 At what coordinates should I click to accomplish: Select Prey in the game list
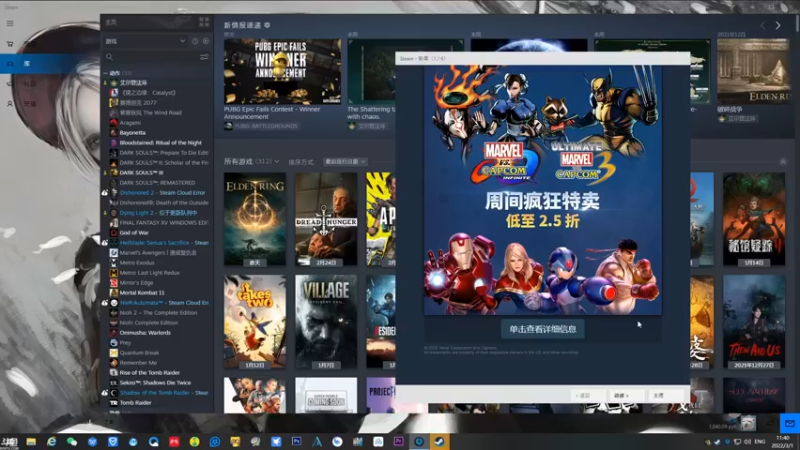[125, 343]
